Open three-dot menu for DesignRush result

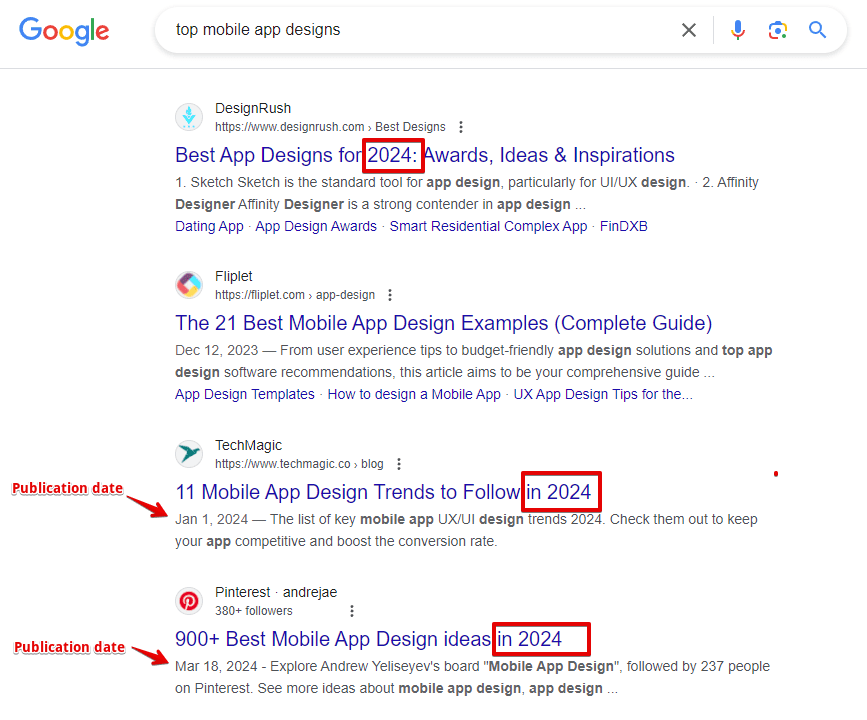coord(461,127)
